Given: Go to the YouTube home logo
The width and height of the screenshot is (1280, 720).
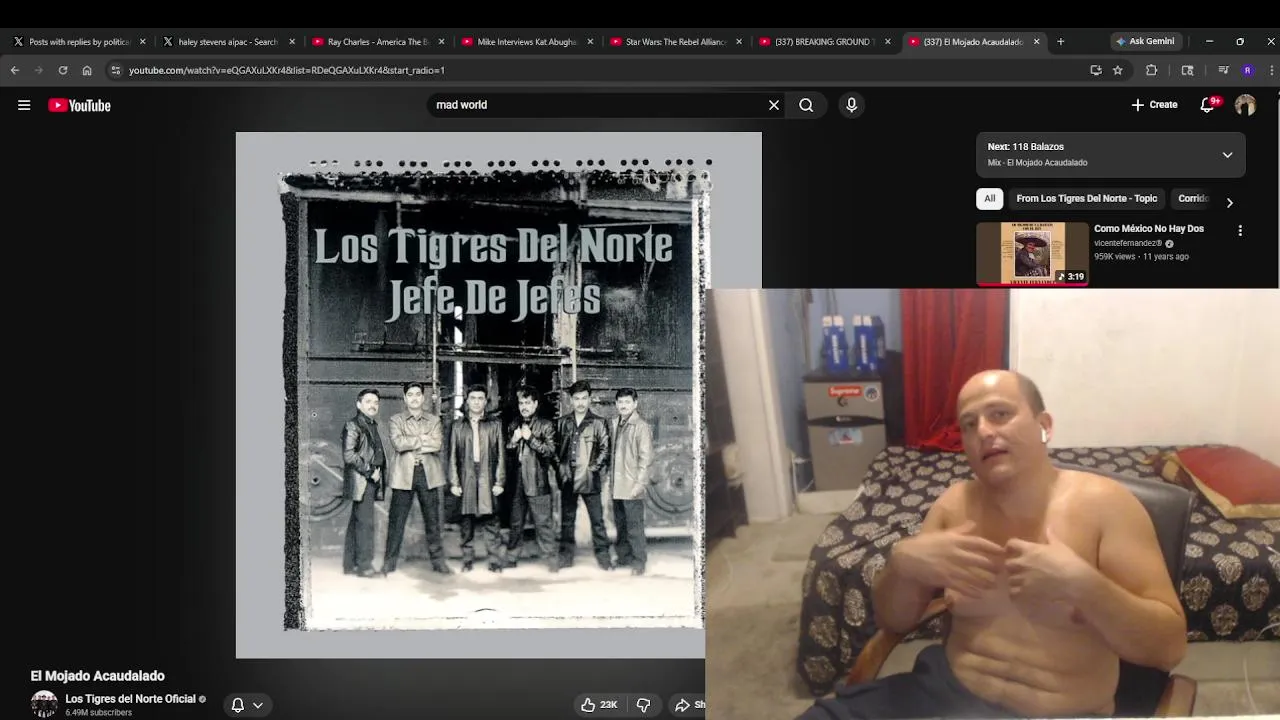Looking at the screenshot, I should [79, 105].
